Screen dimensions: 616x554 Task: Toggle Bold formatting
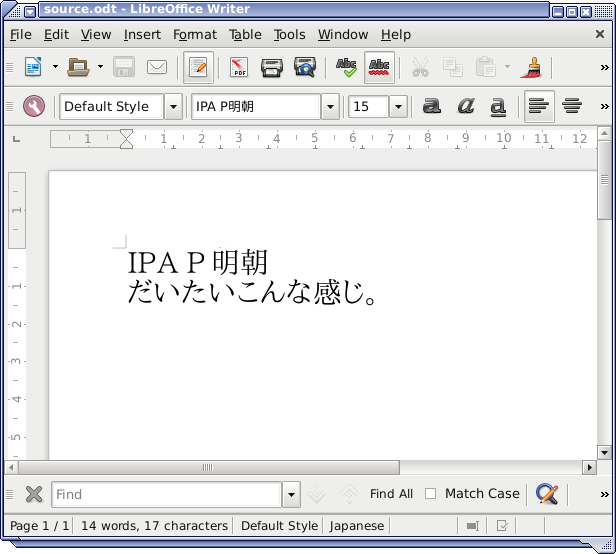tap(432, 106)
